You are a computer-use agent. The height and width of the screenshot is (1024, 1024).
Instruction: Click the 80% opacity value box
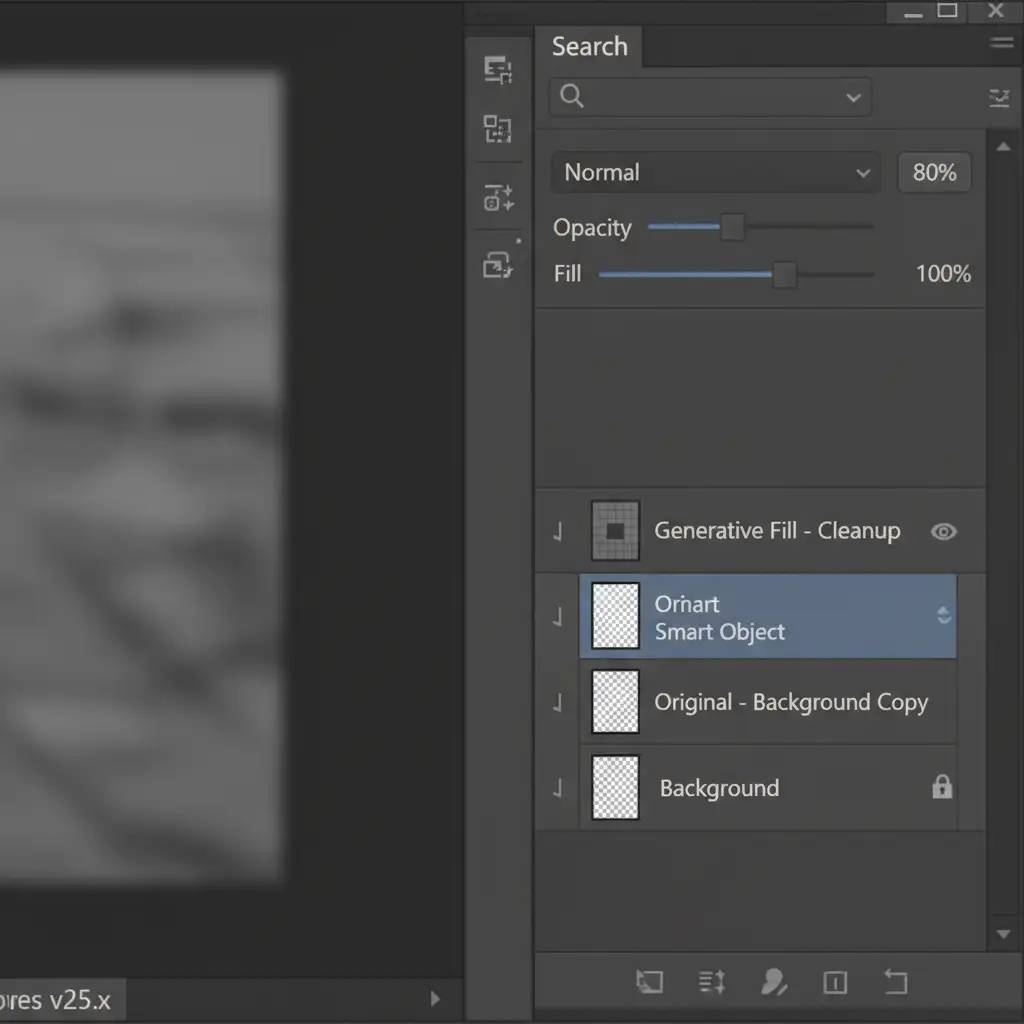[x=934, y=173]
